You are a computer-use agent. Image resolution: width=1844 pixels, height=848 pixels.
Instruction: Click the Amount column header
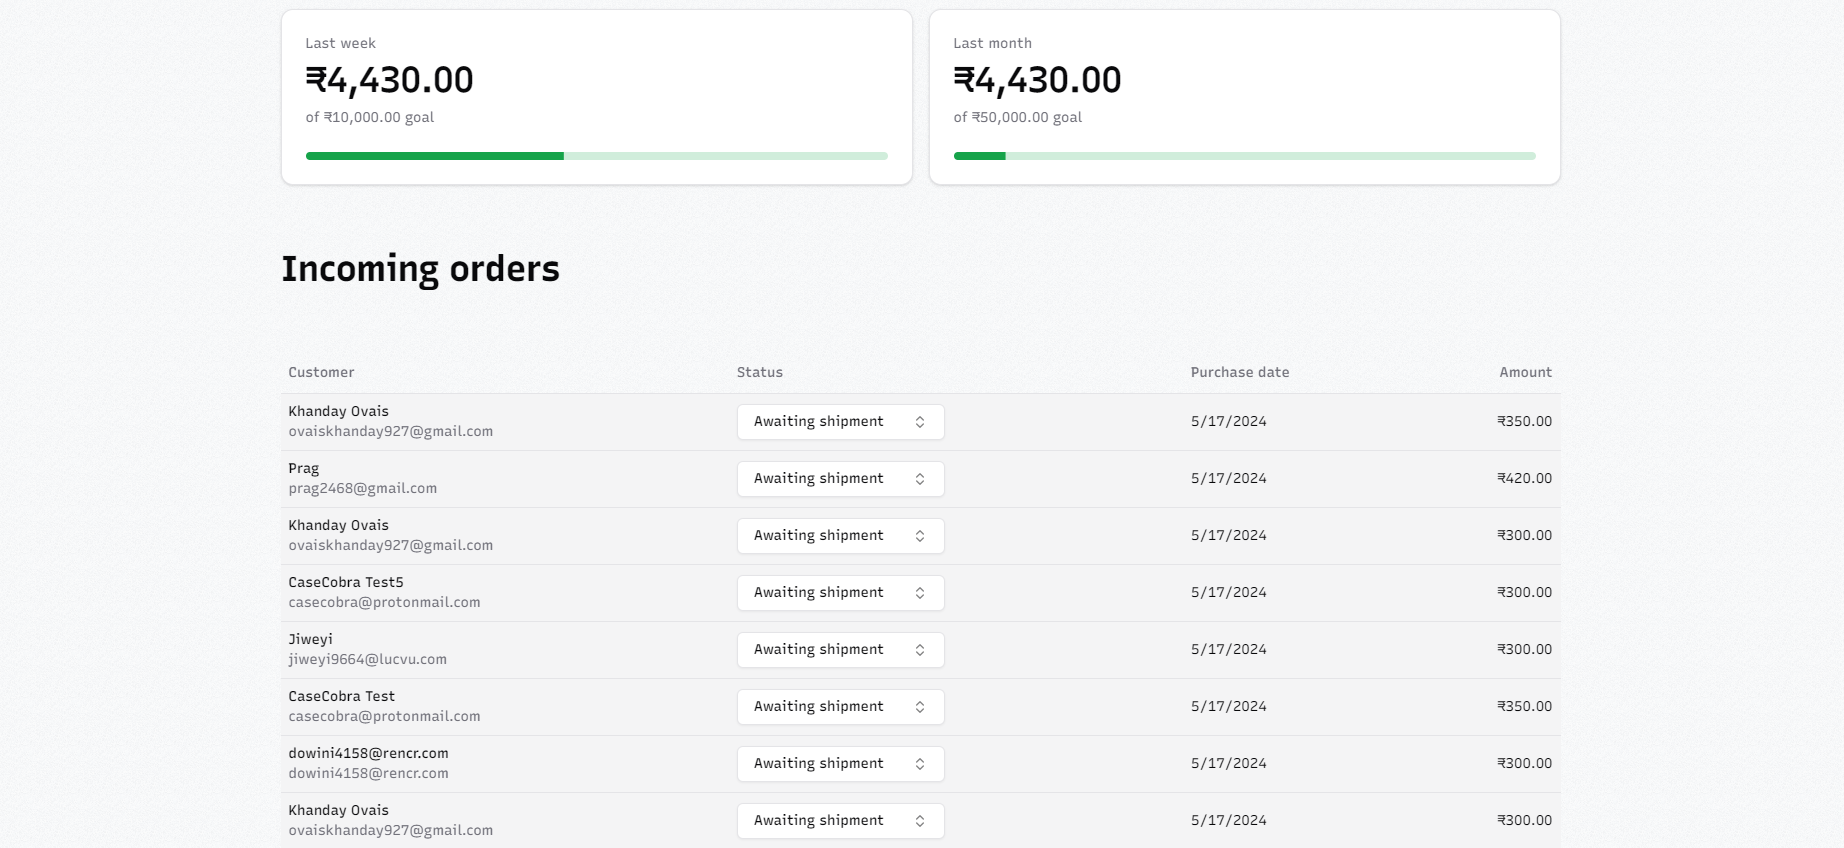1525,372
